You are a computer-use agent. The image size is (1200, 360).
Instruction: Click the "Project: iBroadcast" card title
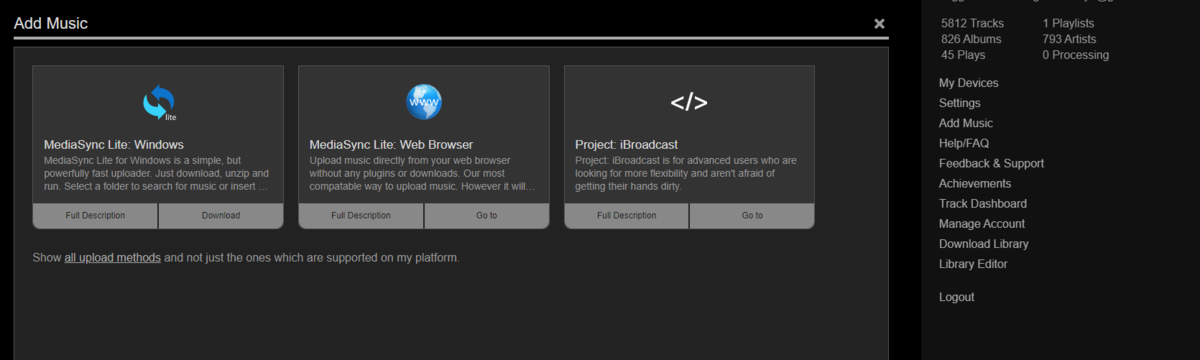pos(626,144)
